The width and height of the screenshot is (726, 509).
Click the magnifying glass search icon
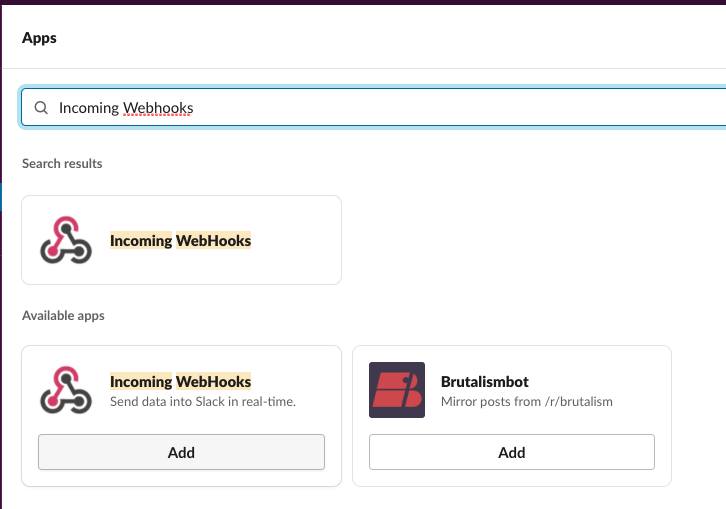tap(41, 108)
